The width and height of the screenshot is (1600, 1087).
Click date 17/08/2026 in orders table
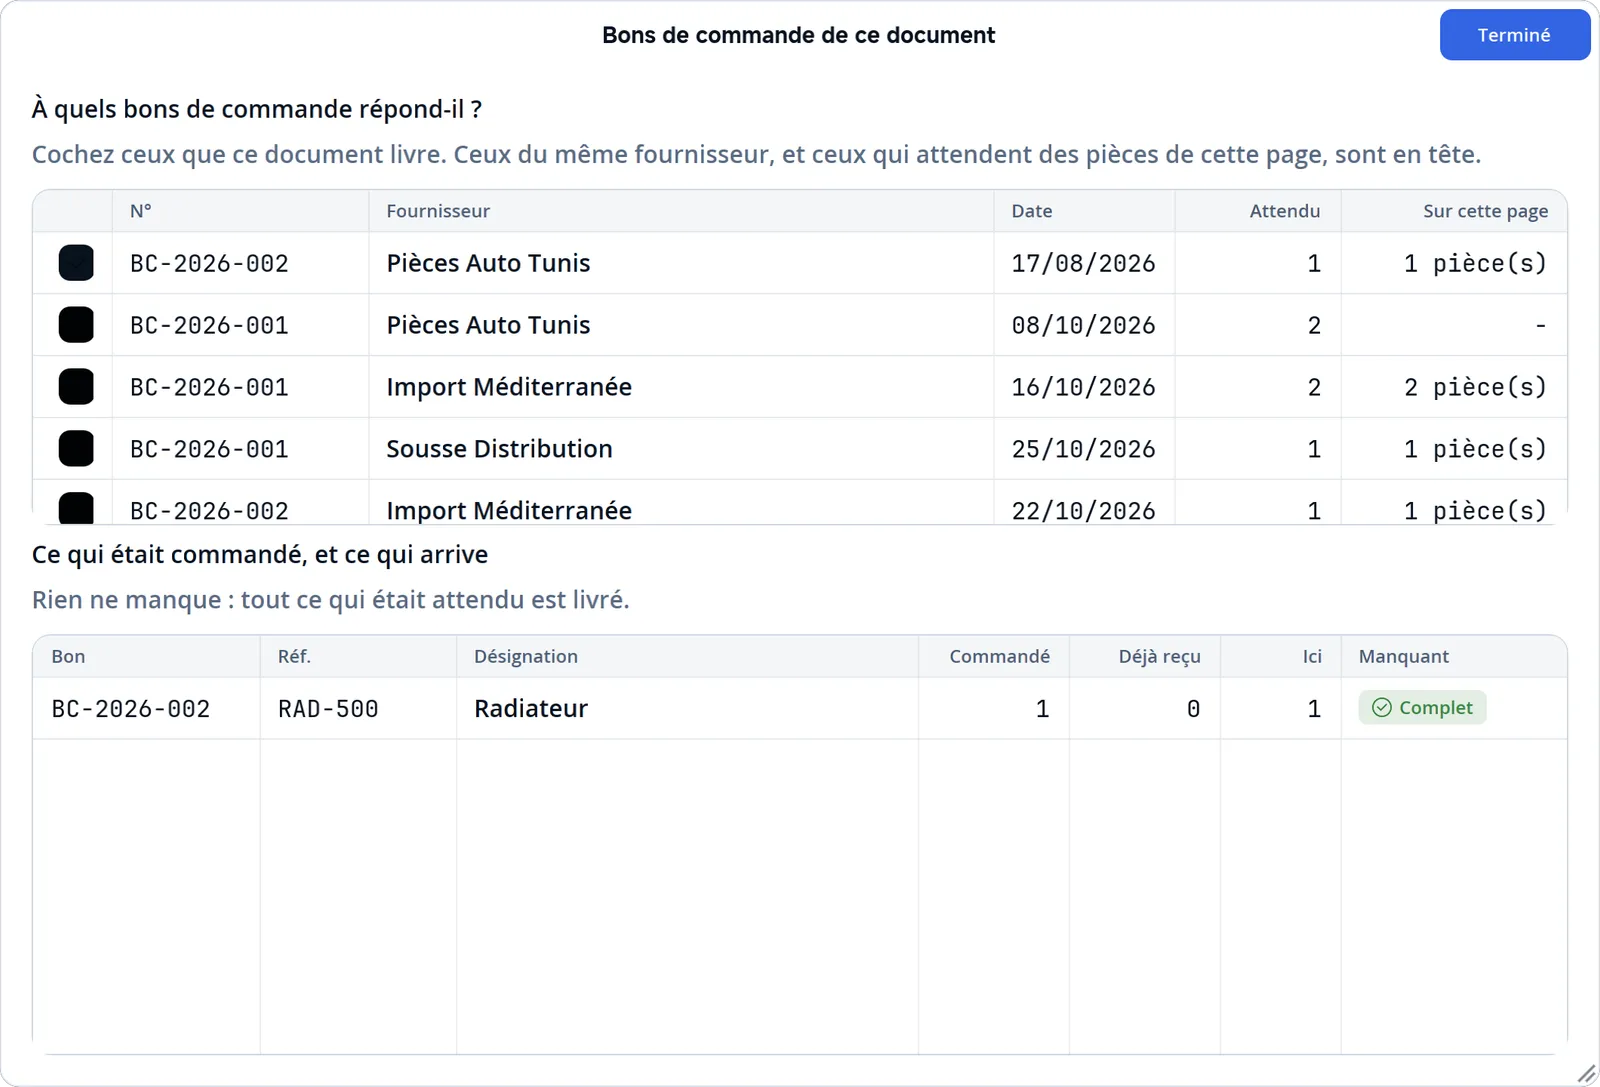[1083, 263]
